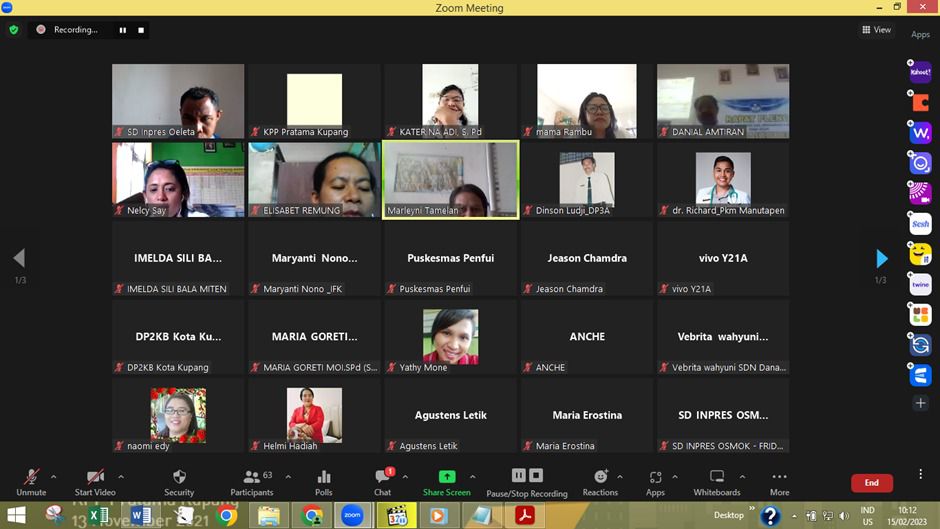Click the green encryption shield icon
The width and height of the screenshot is (940, 529).
[14, 30]
